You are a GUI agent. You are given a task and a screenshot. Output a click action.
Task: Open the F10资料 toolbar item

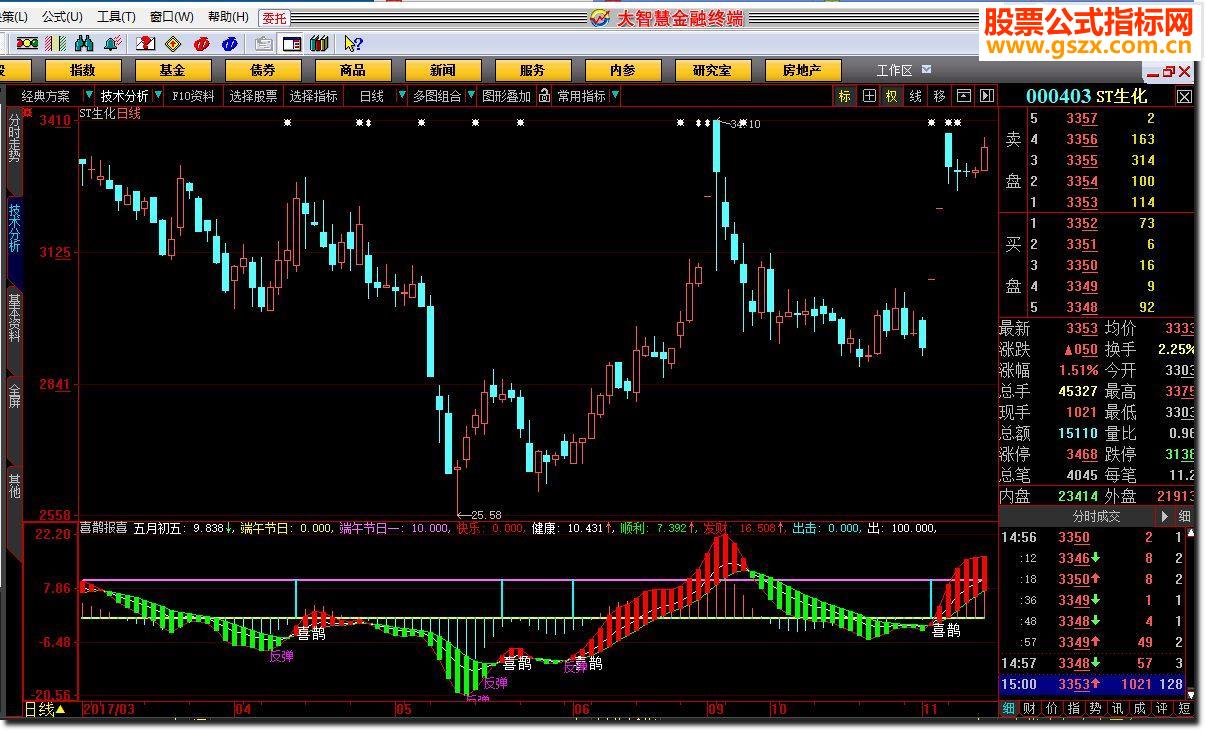[193, 96]
